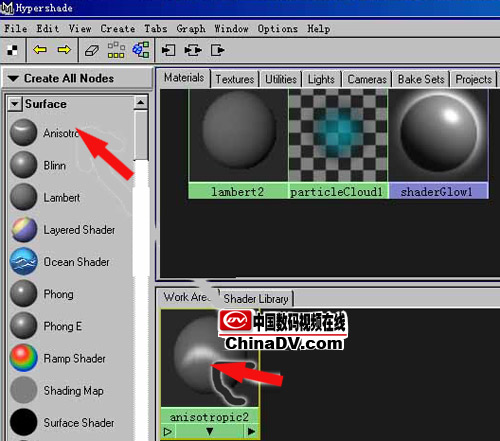
Task: Click graph materials on selected objects icon
Action: (x=141, y=50)
